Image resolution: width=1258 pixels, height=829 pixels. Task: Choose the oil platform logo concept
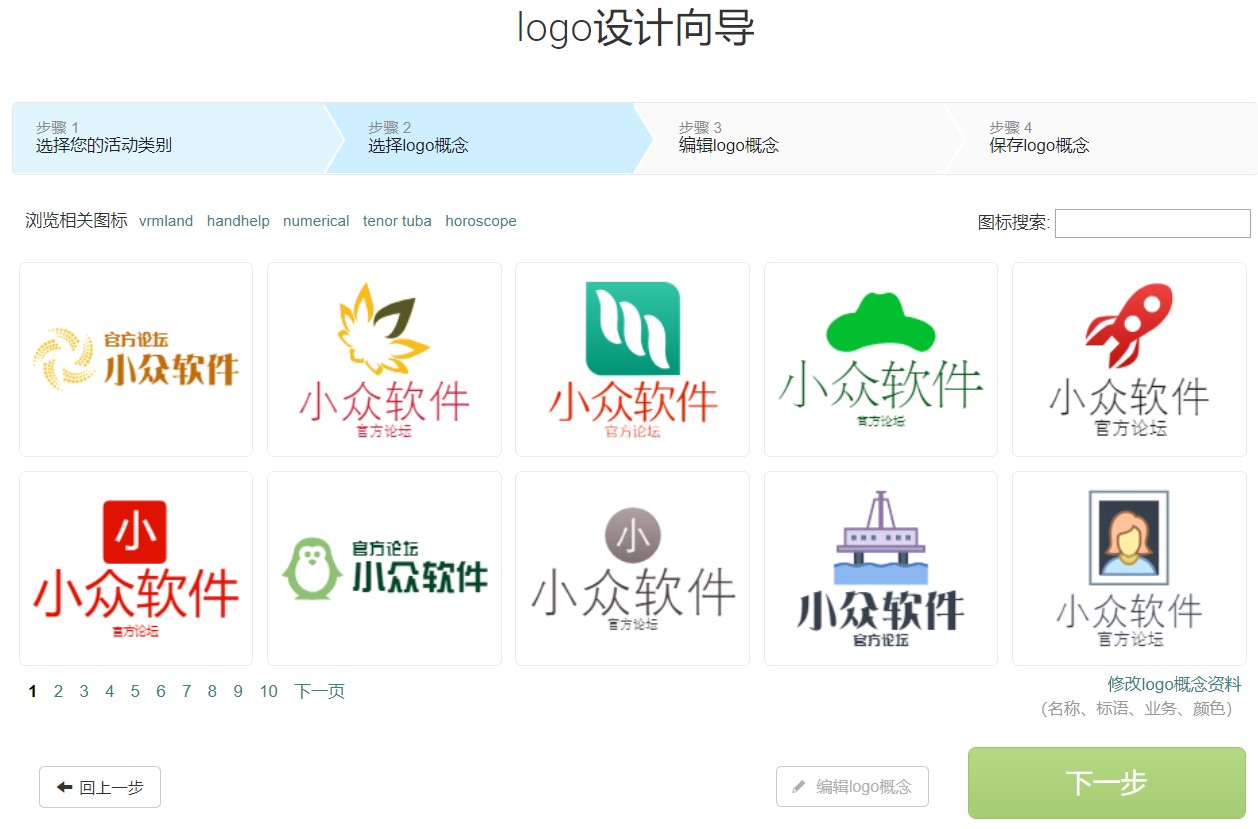tap(880, 568)
